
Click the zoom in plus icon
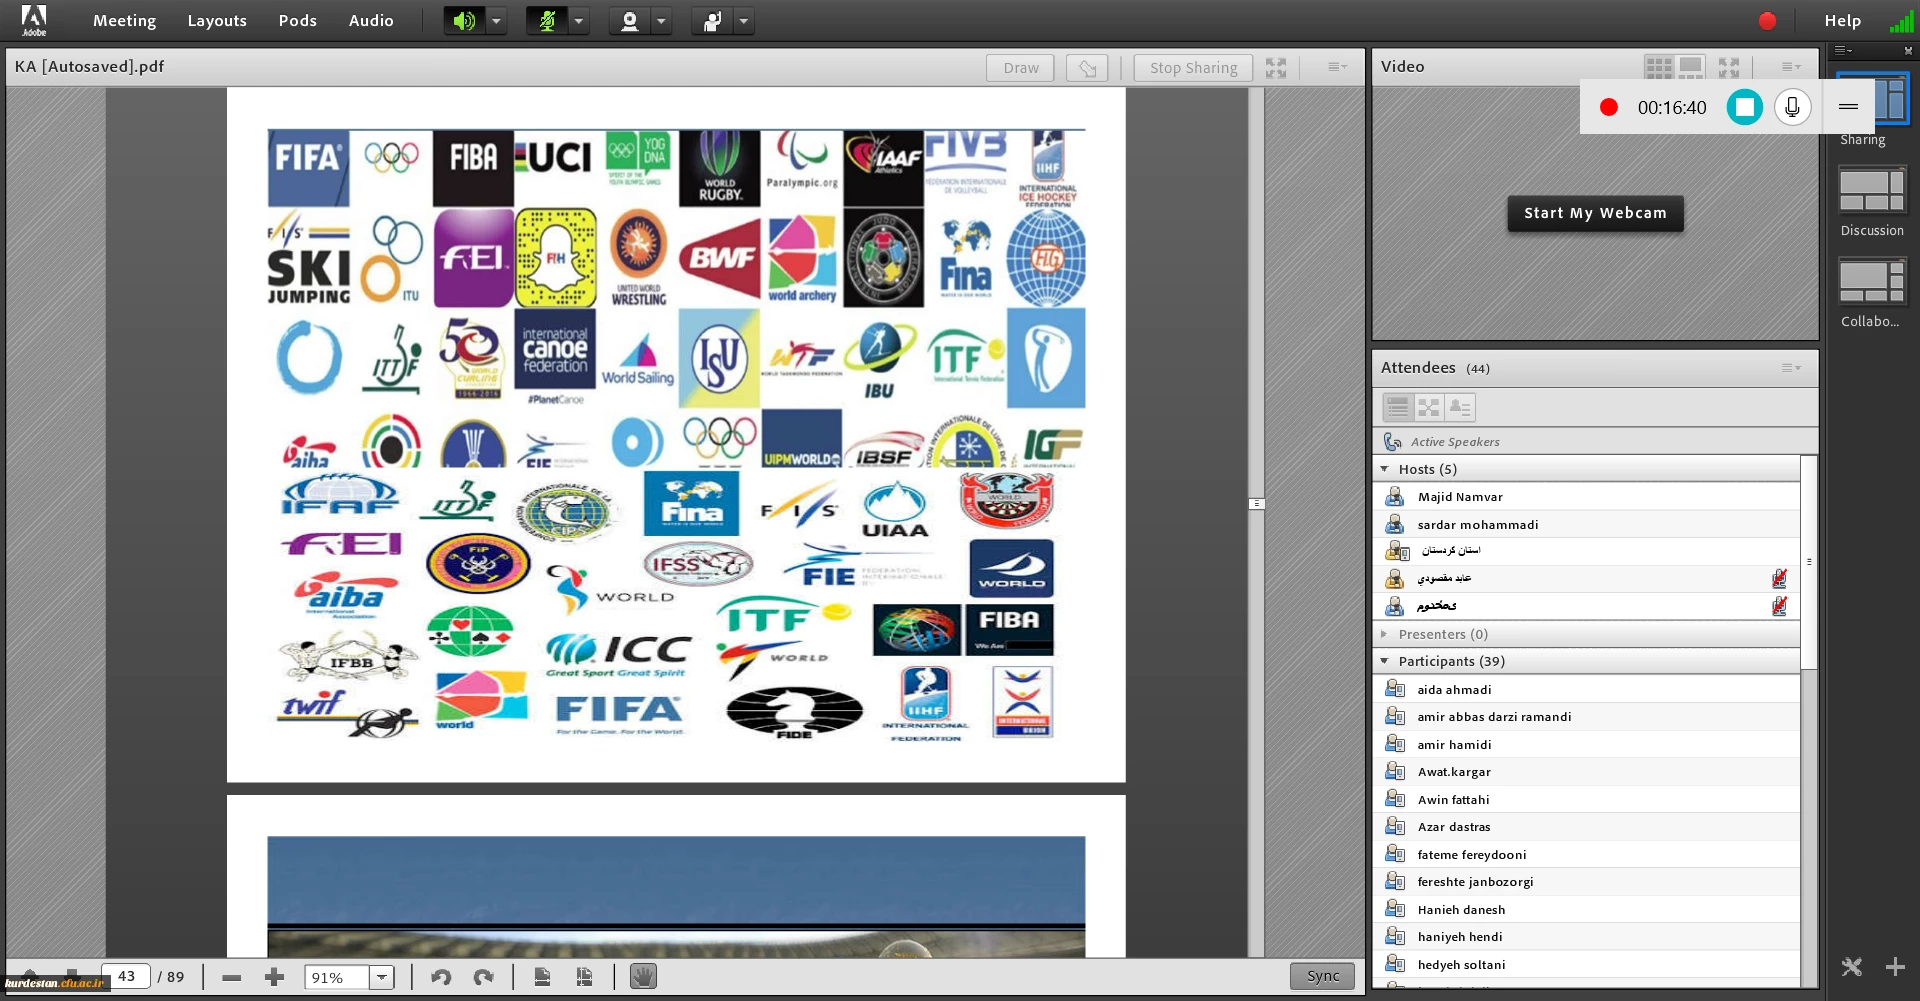(x=274, y=977)
